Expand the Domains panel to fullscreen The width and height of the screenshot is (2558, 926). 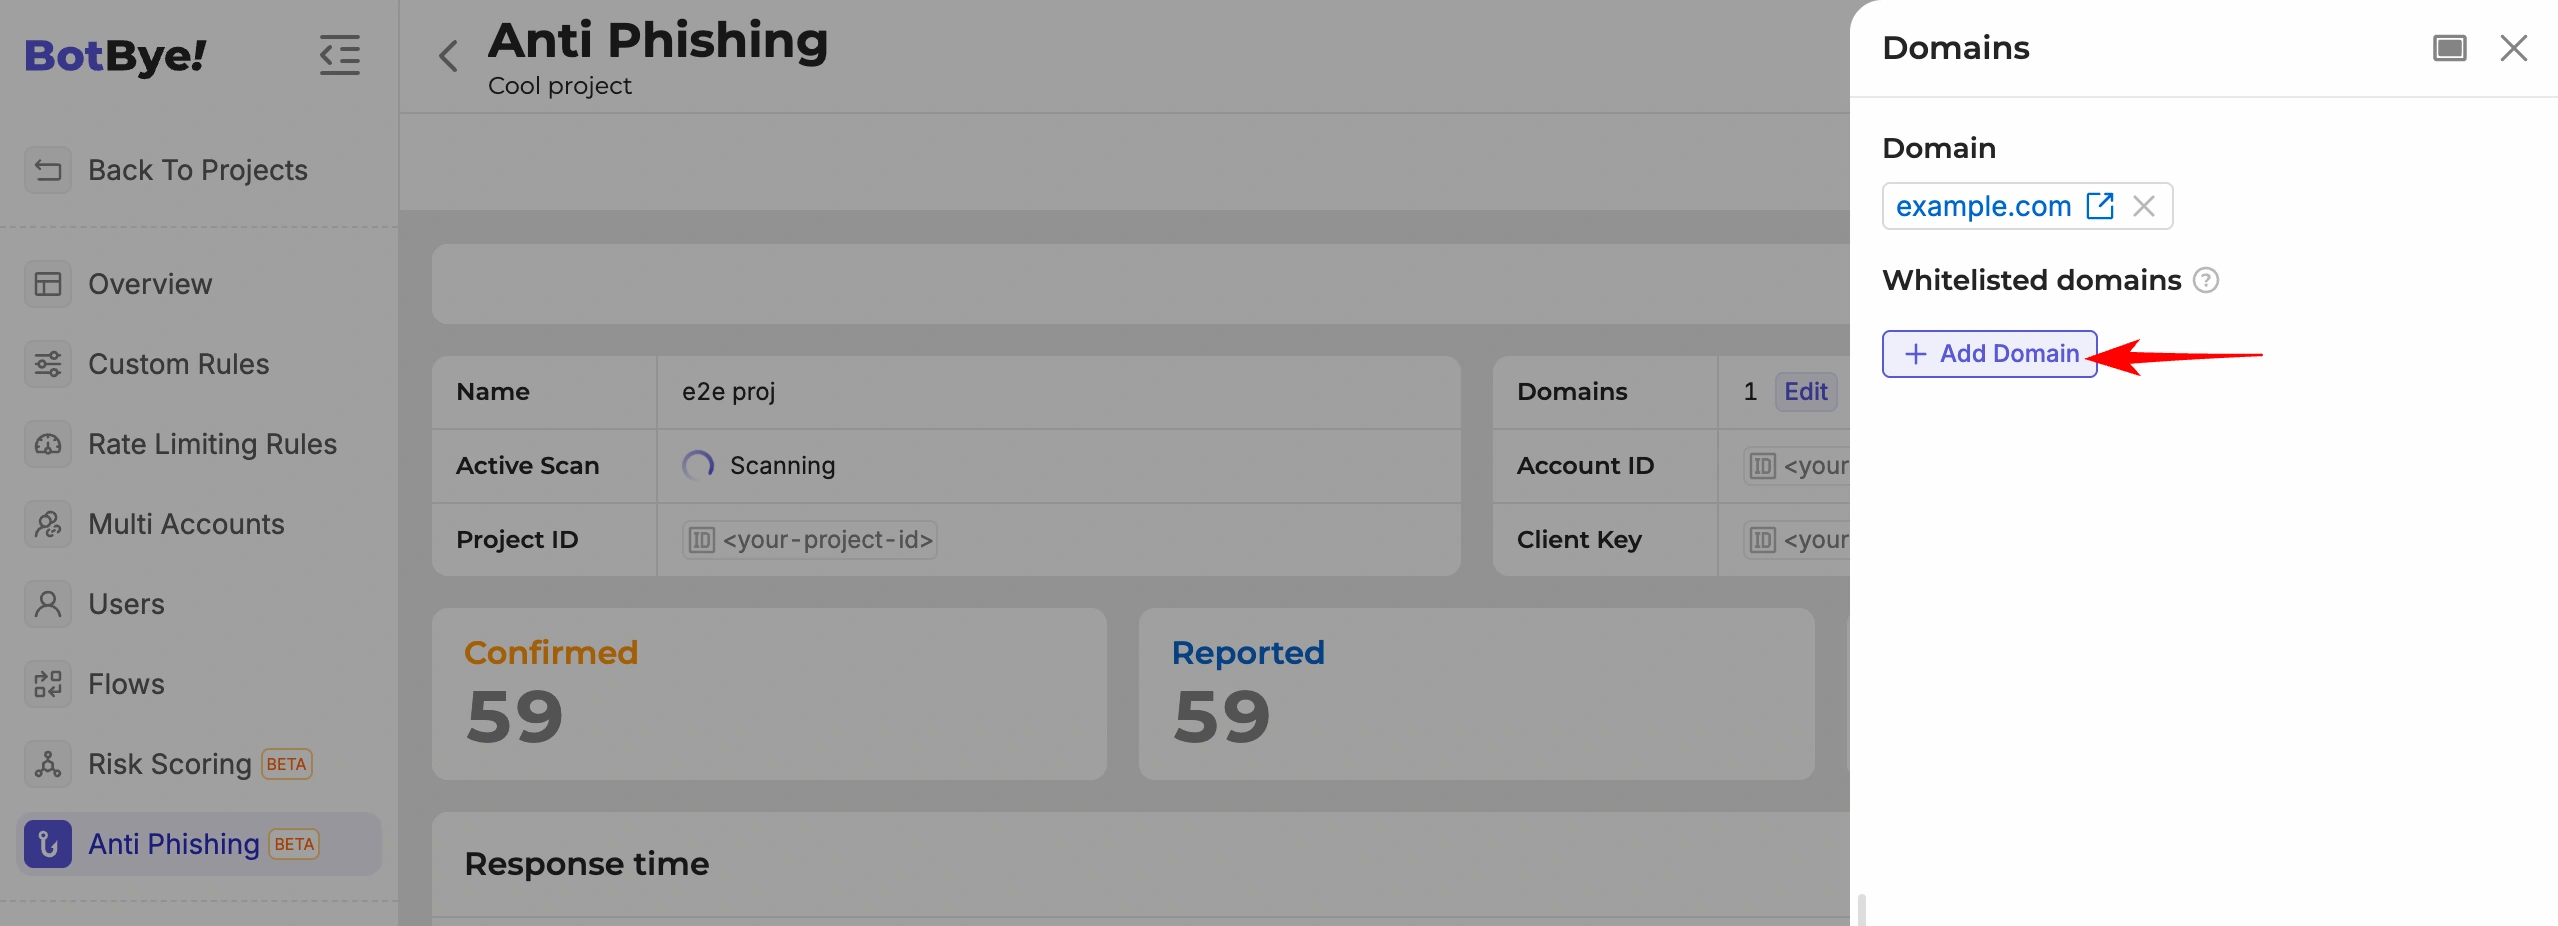[2450, 48]
